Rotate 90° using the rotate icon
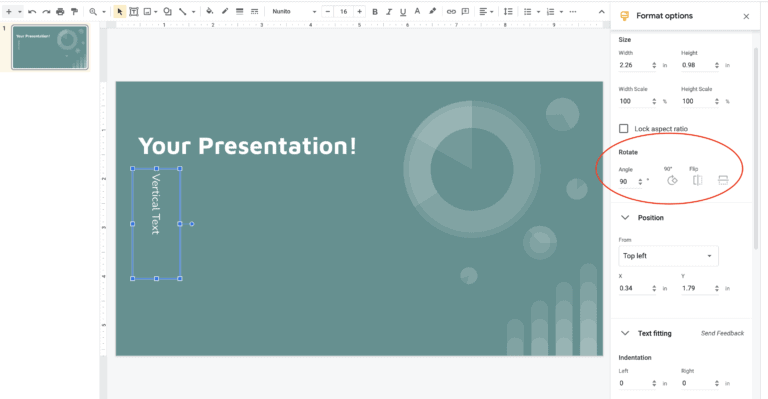 click(672, 181)
